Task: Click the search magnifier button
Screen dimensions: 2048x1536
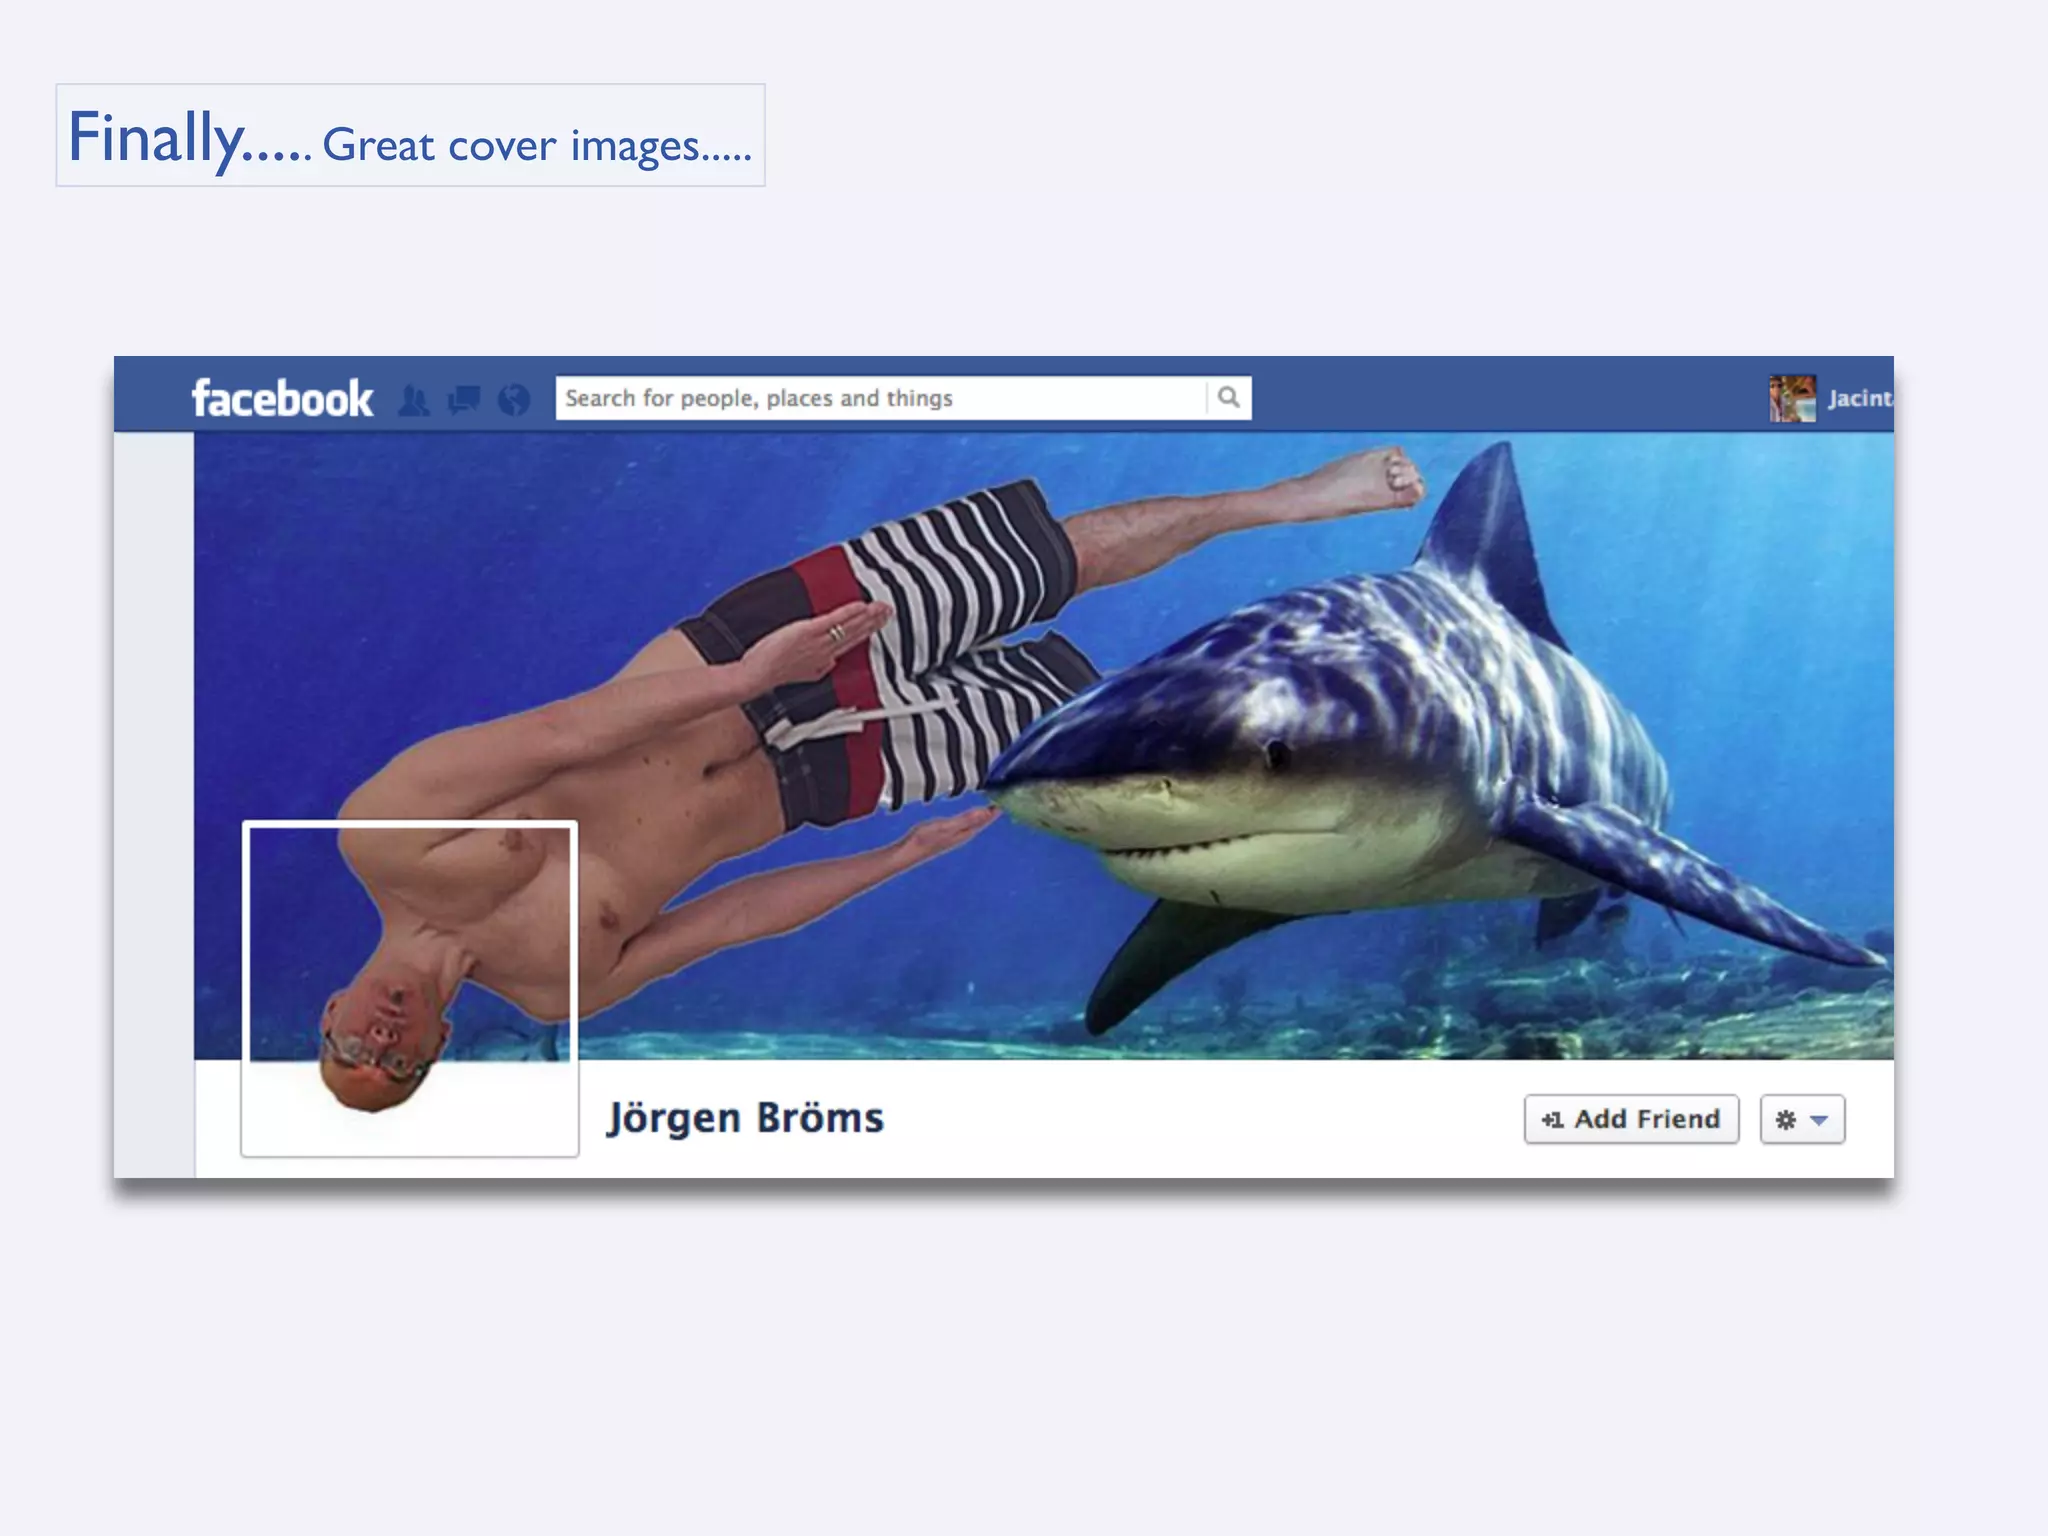Action: tap(1229, 398)
